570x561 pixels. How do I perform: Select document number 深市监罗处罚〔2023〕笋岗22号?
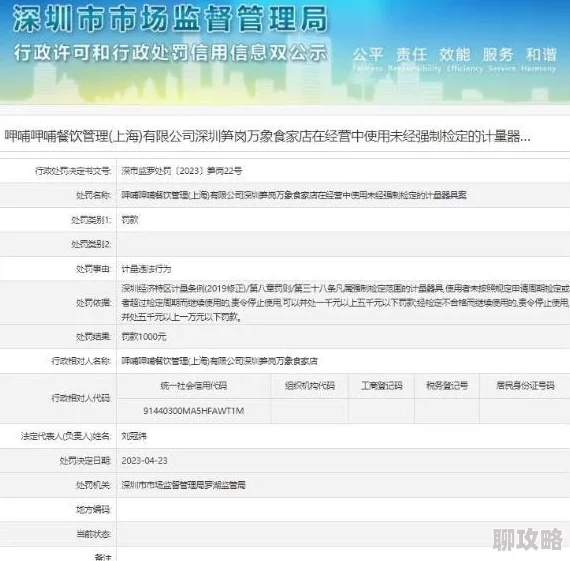tap(182, 171)
